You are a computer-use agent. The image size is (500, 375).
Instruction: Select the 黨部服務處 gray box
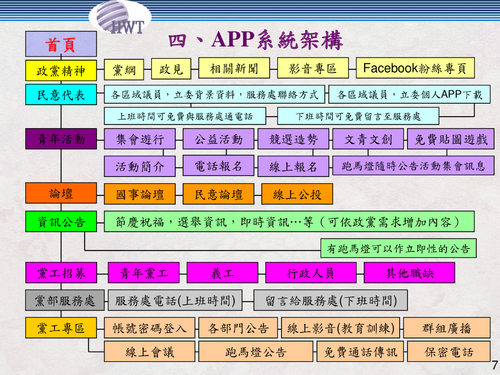tap(65, 300)
